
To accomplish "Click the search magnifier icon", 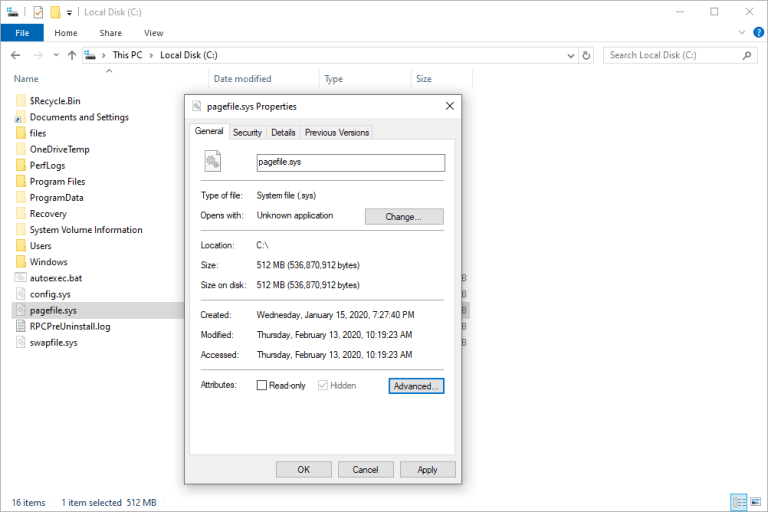I will coord(746,55).
